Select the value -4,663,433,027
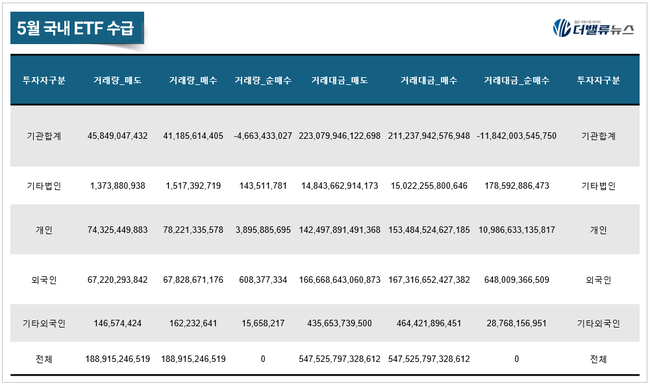Viewport: 650px width, 384px height. [263, 136]
